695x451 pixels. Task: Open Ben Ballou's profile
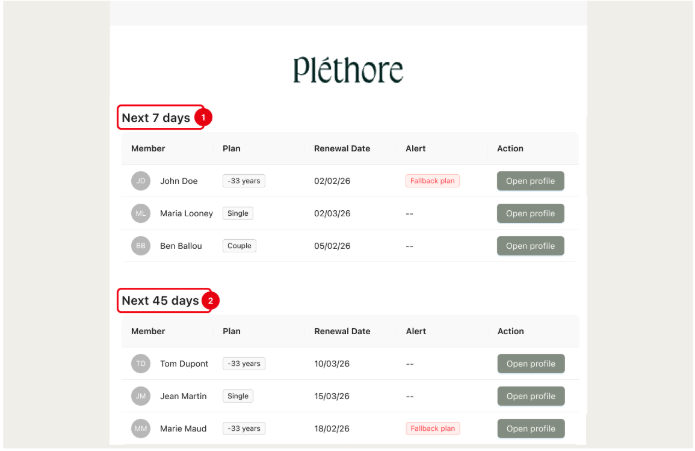(530, 245)
